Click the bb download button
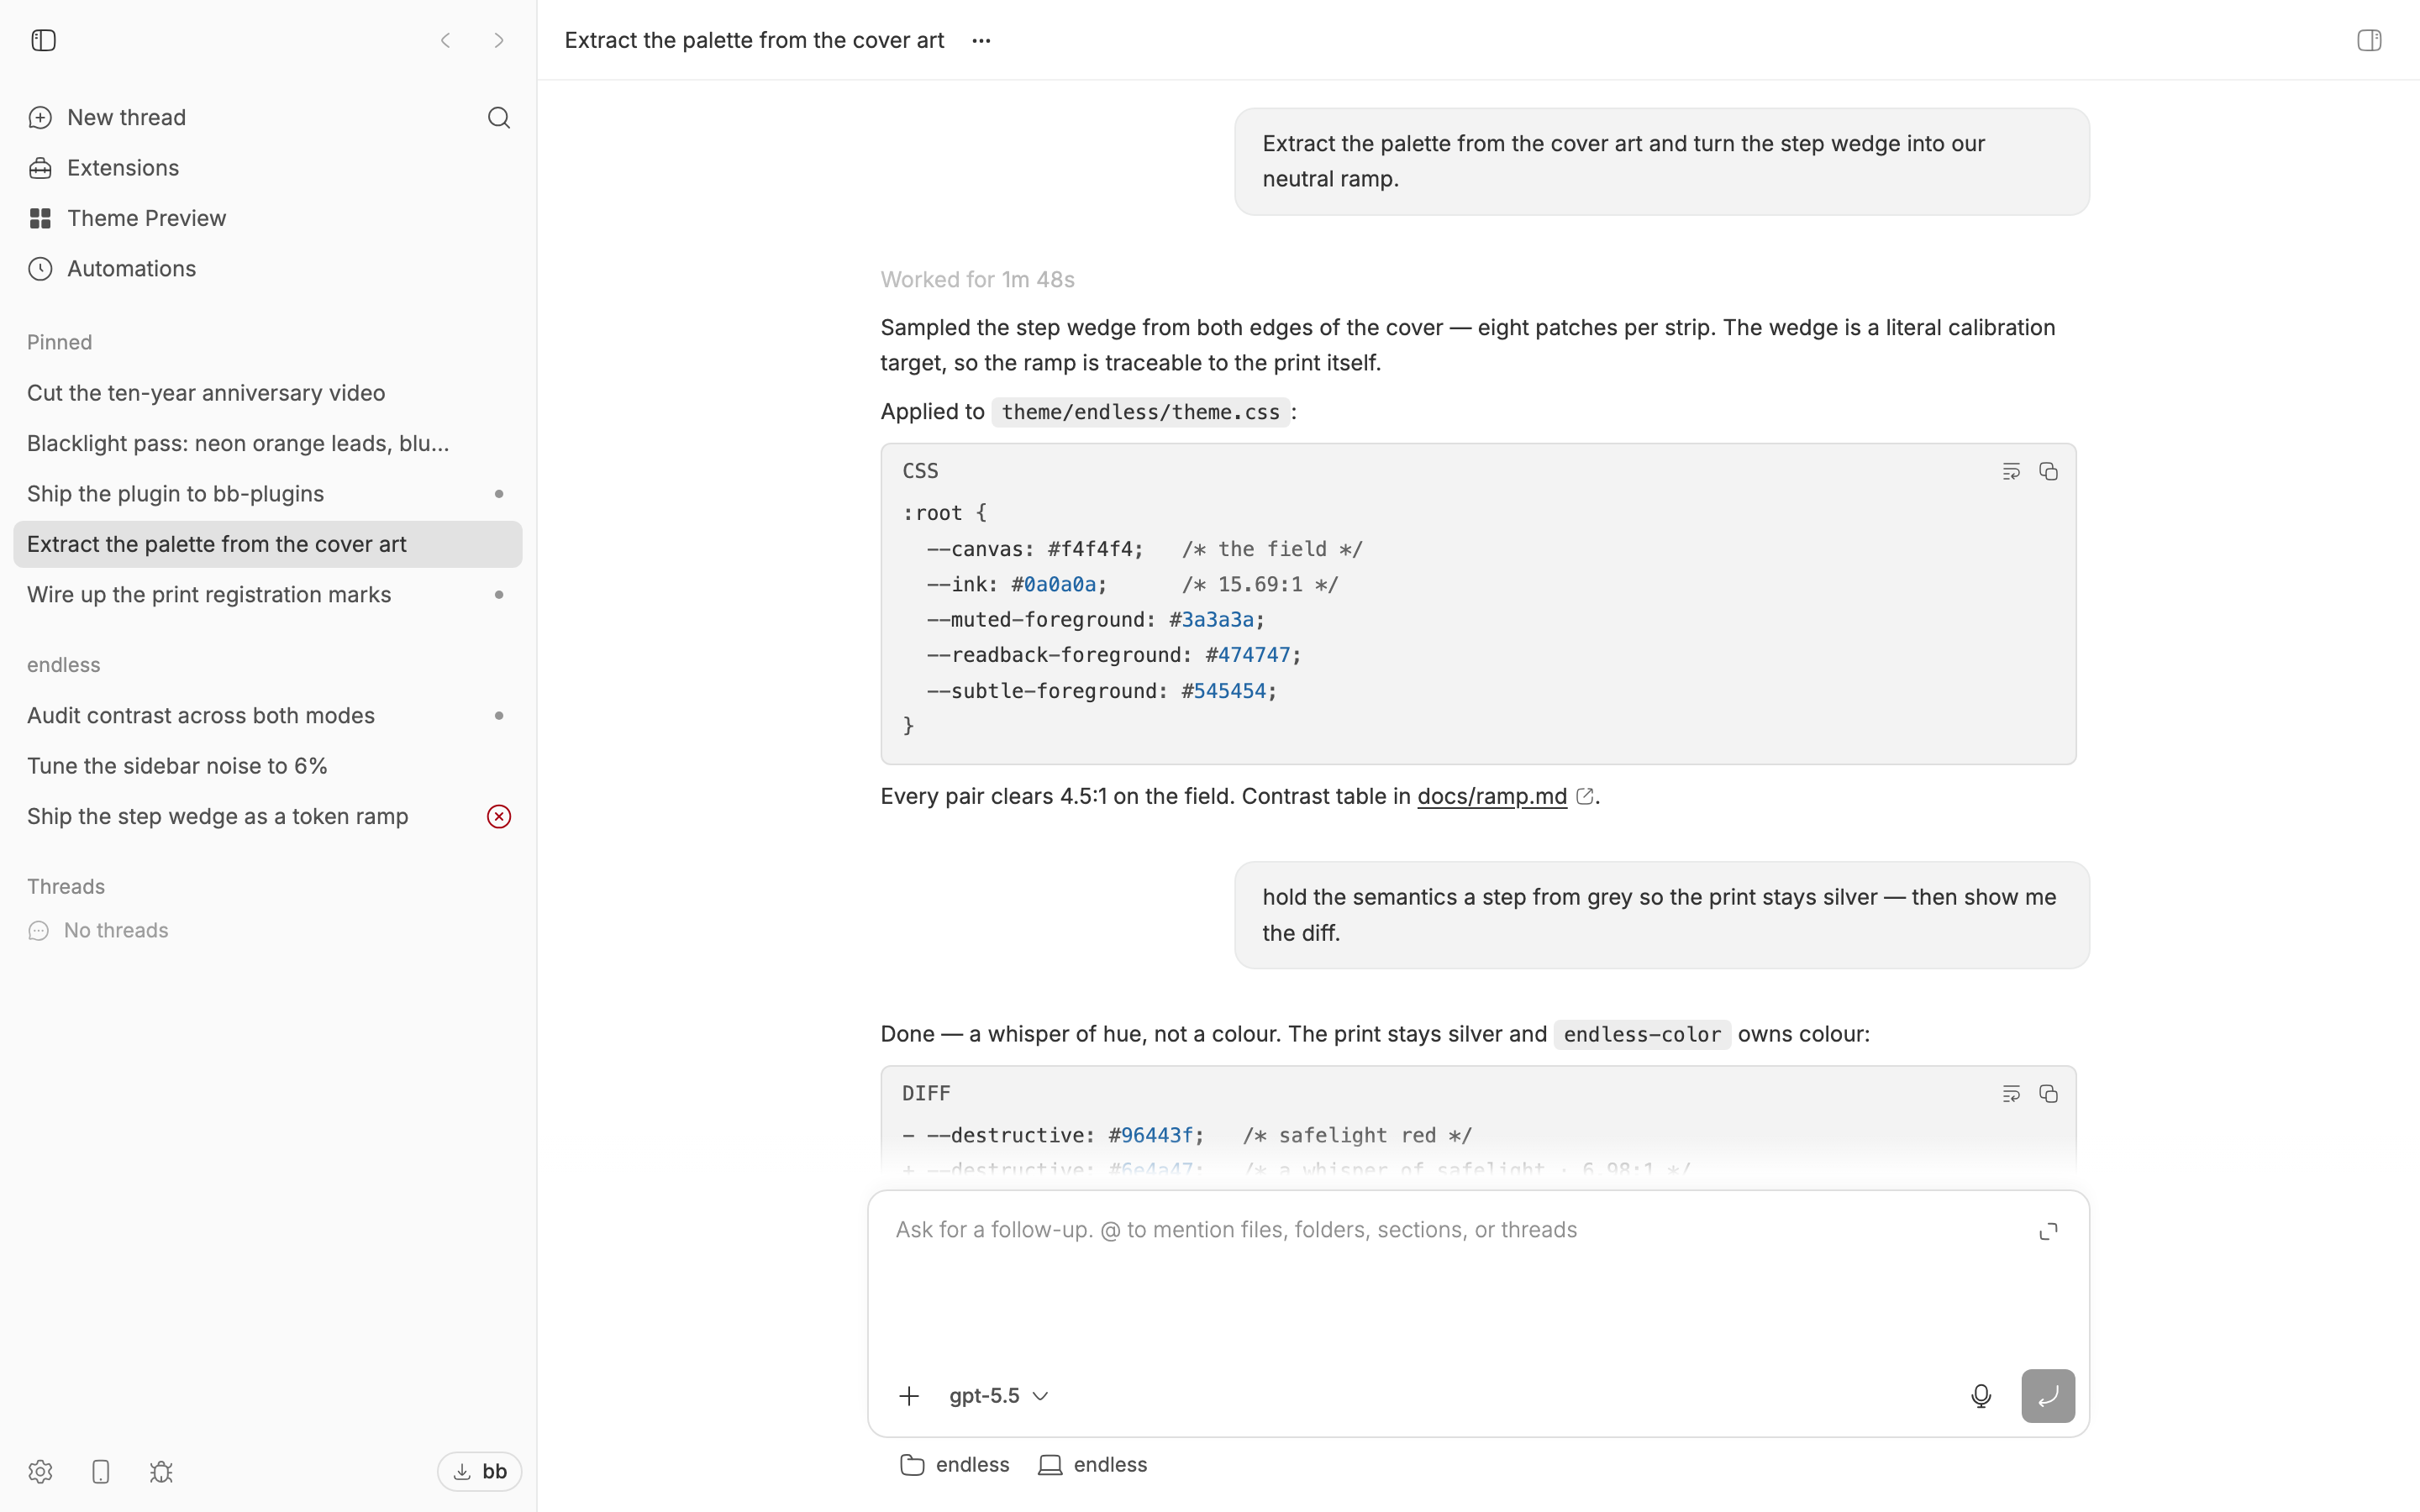Viewport: 2420px width, 1512px height. [x=480, y=1472]
